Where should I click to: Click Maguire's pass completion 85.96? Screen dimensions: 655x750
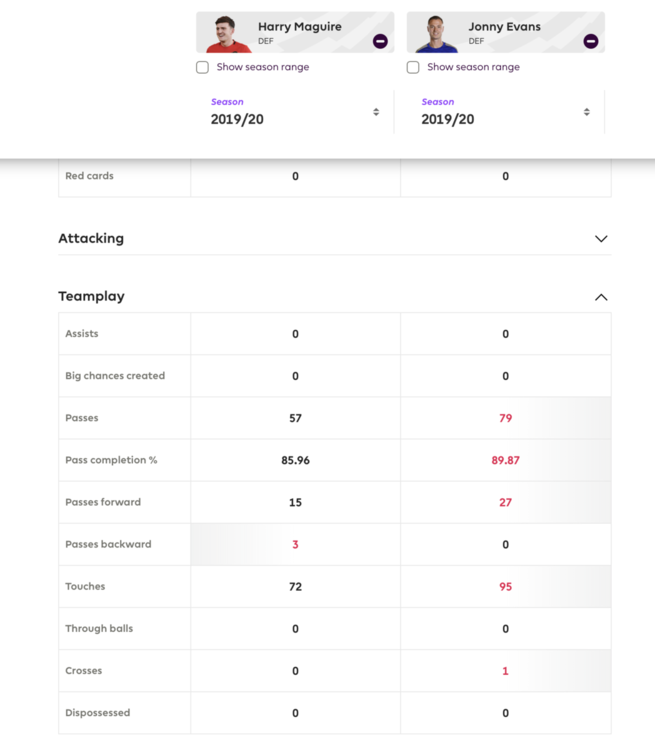click(x=295, y=460)
